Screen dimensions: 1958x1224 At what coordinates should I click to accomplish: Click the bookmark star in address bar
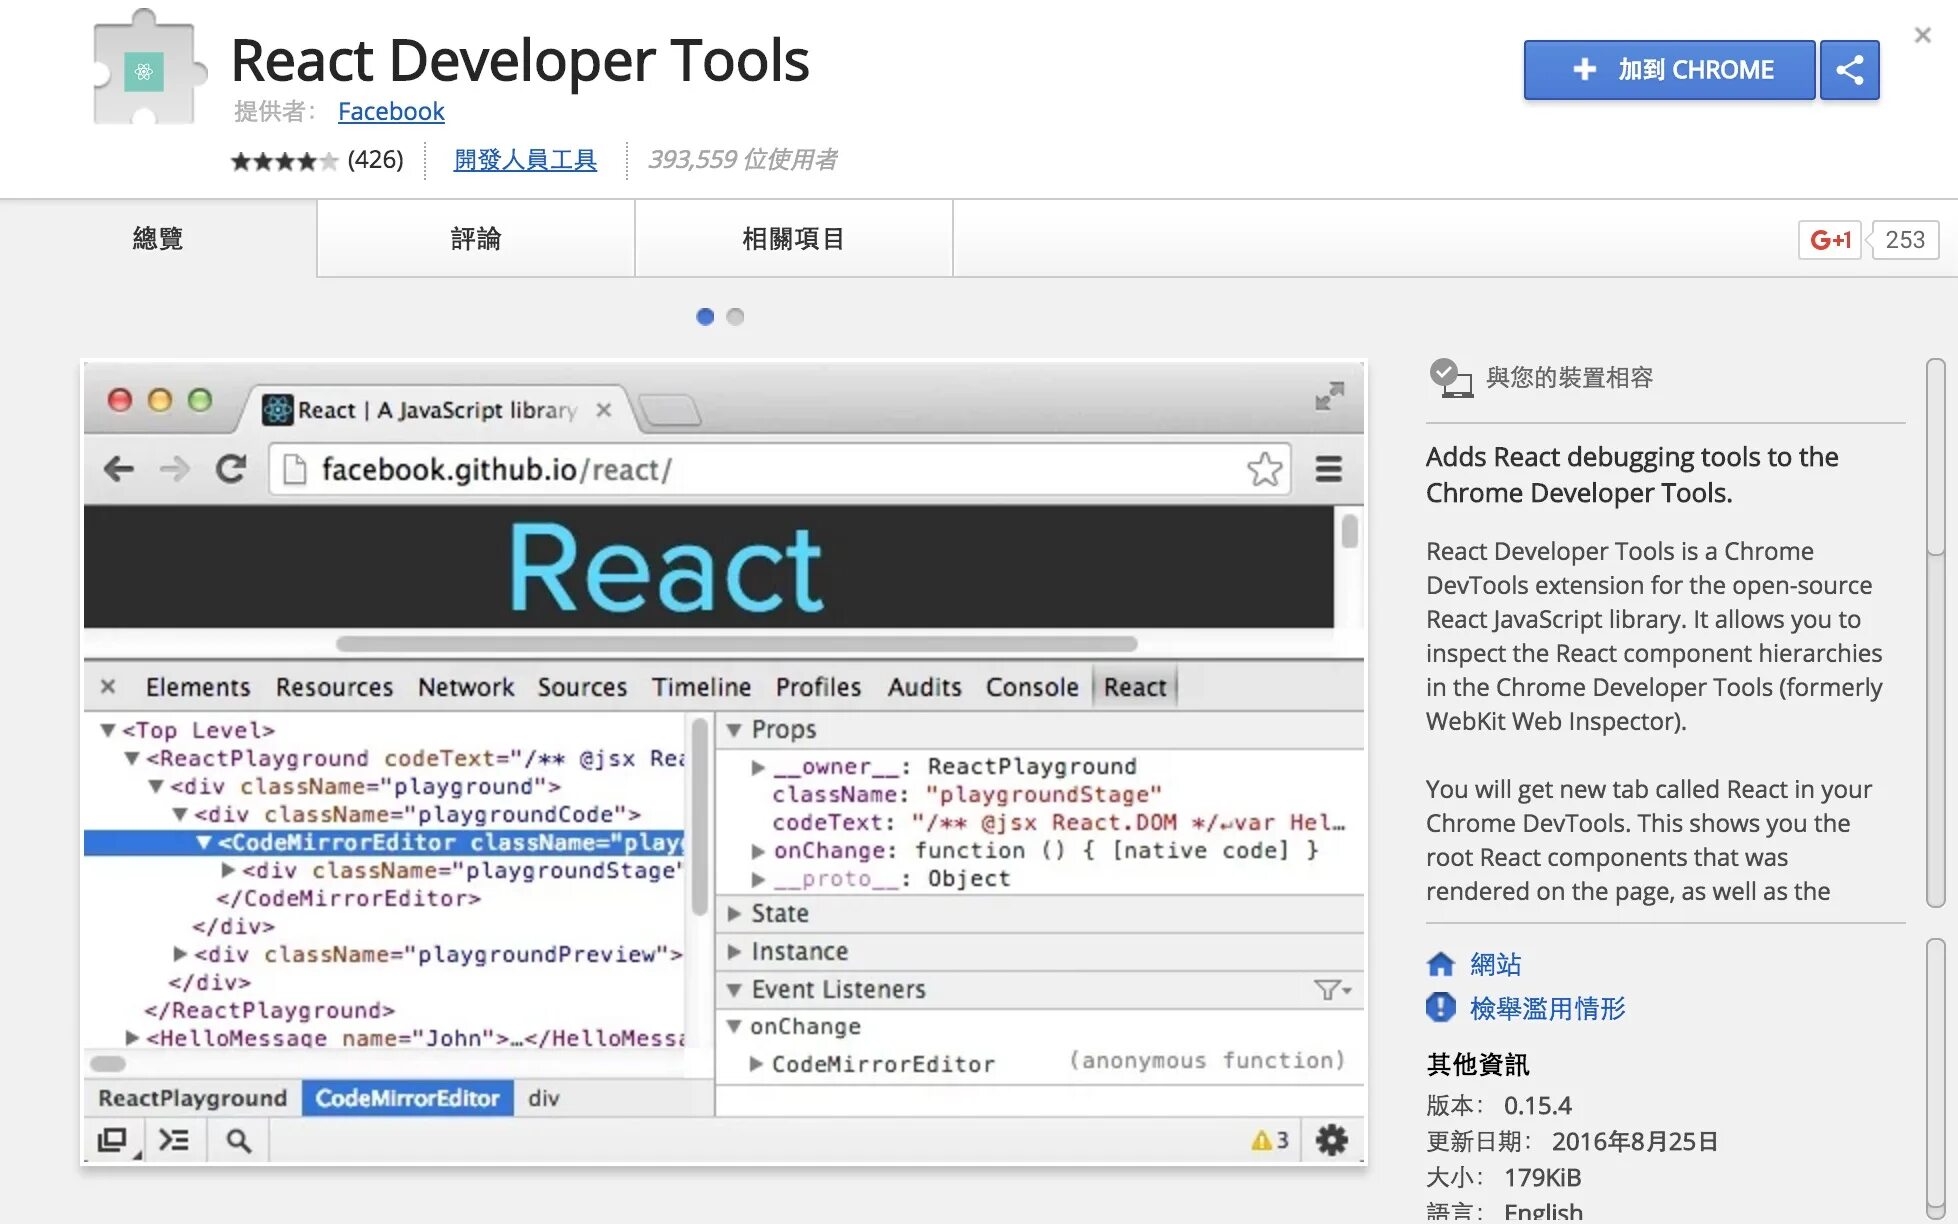(x=1264, y=469)
